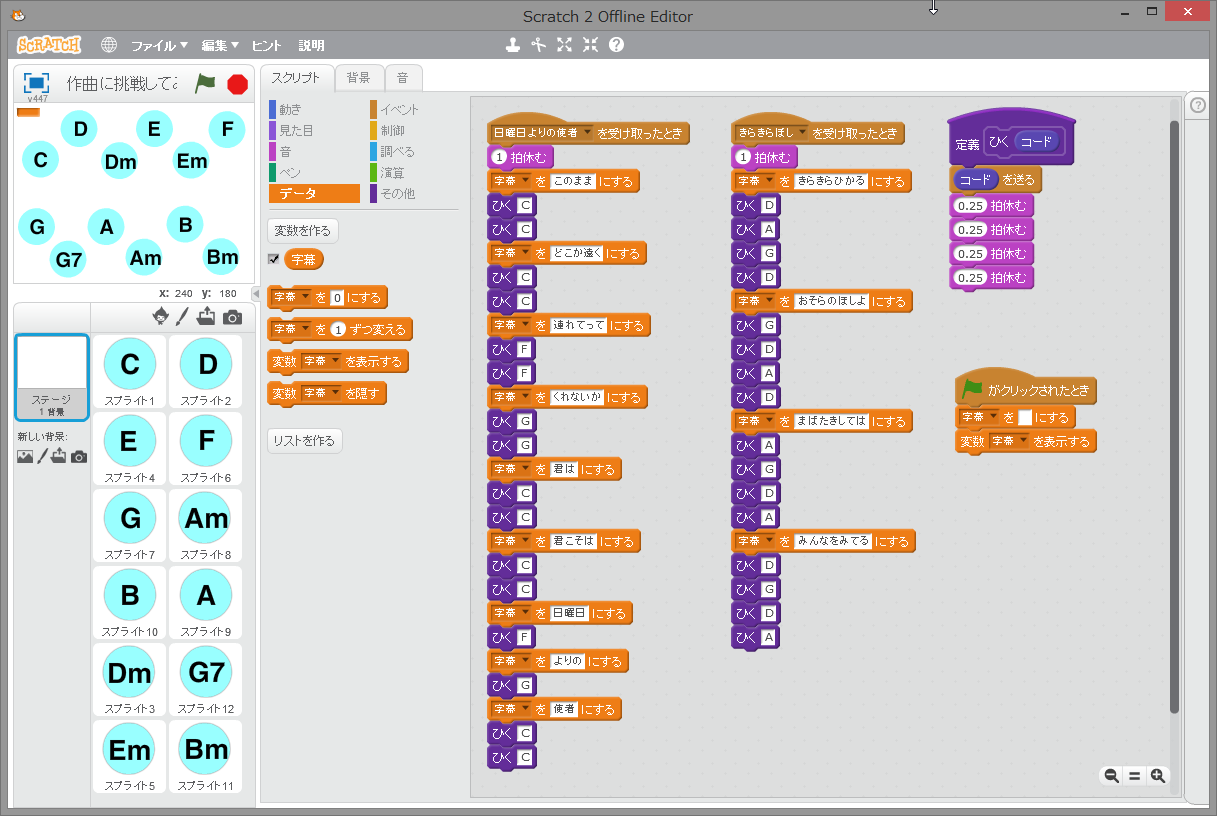Zoom out the scripts area
This screenshot has width=1217, height=816.
1111,776
